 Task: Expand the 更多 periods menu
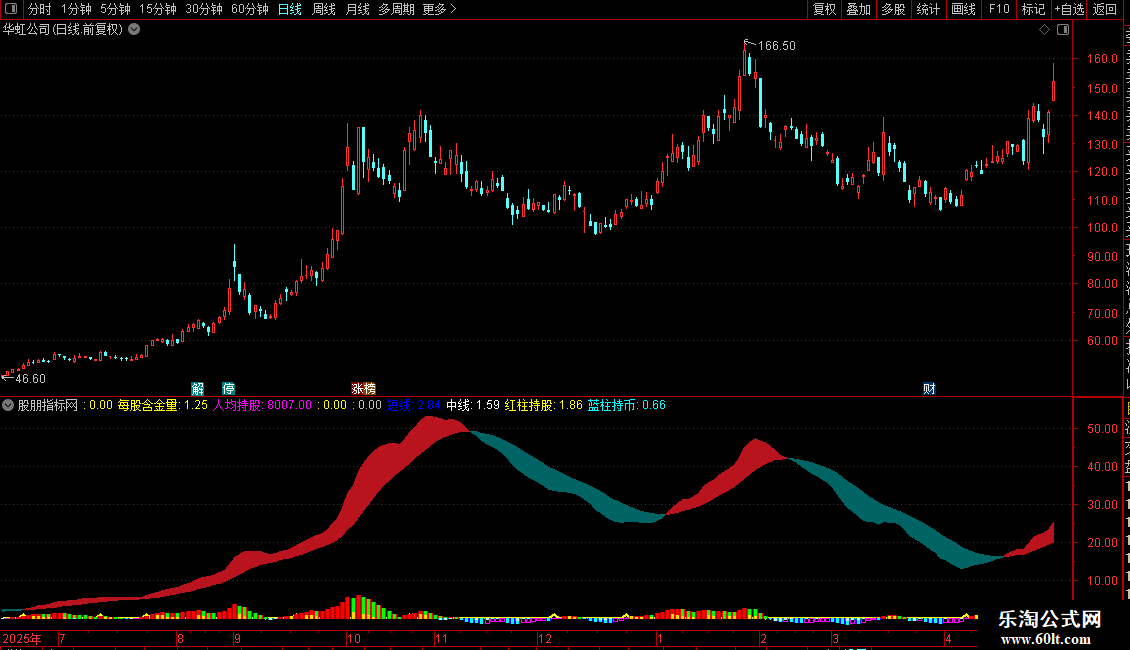coord(439,9)
